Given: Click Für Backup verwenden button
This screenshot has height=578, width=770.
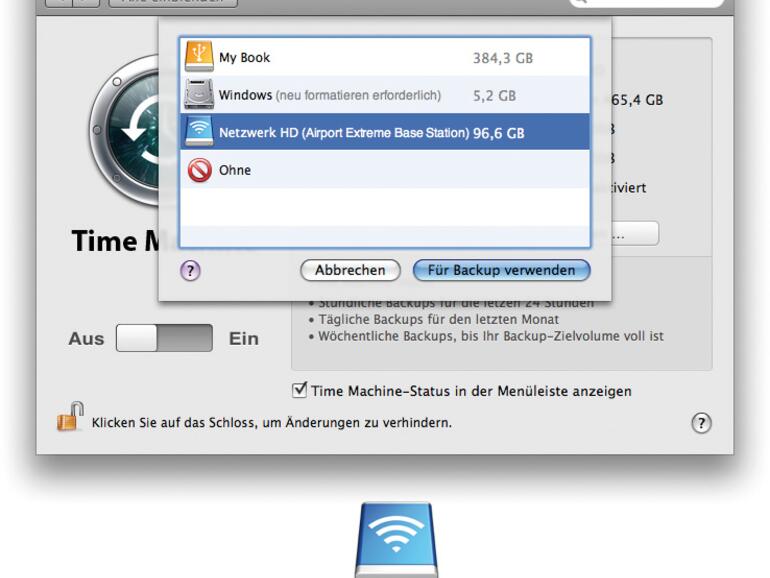Looking at the screenshot, I should click(501, 270).
